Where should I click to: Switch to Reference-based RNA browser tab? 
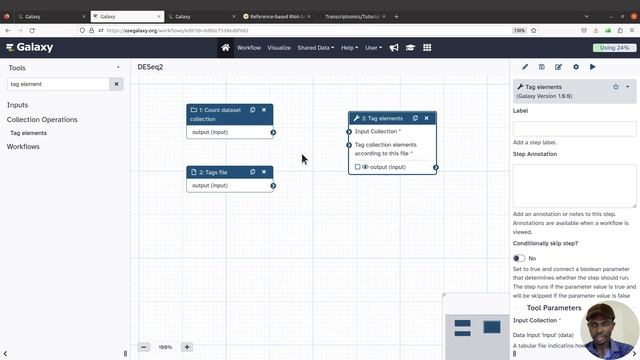276,17
